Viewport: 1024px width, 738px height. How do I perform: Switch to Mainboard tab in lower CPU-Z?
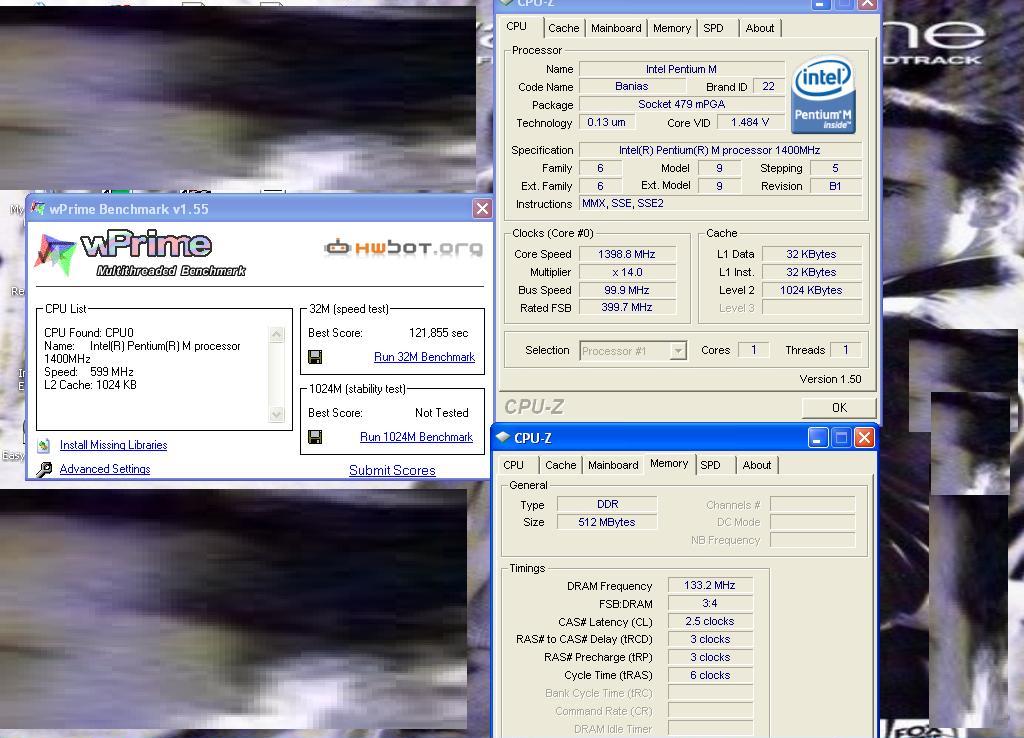click(613, 465)
